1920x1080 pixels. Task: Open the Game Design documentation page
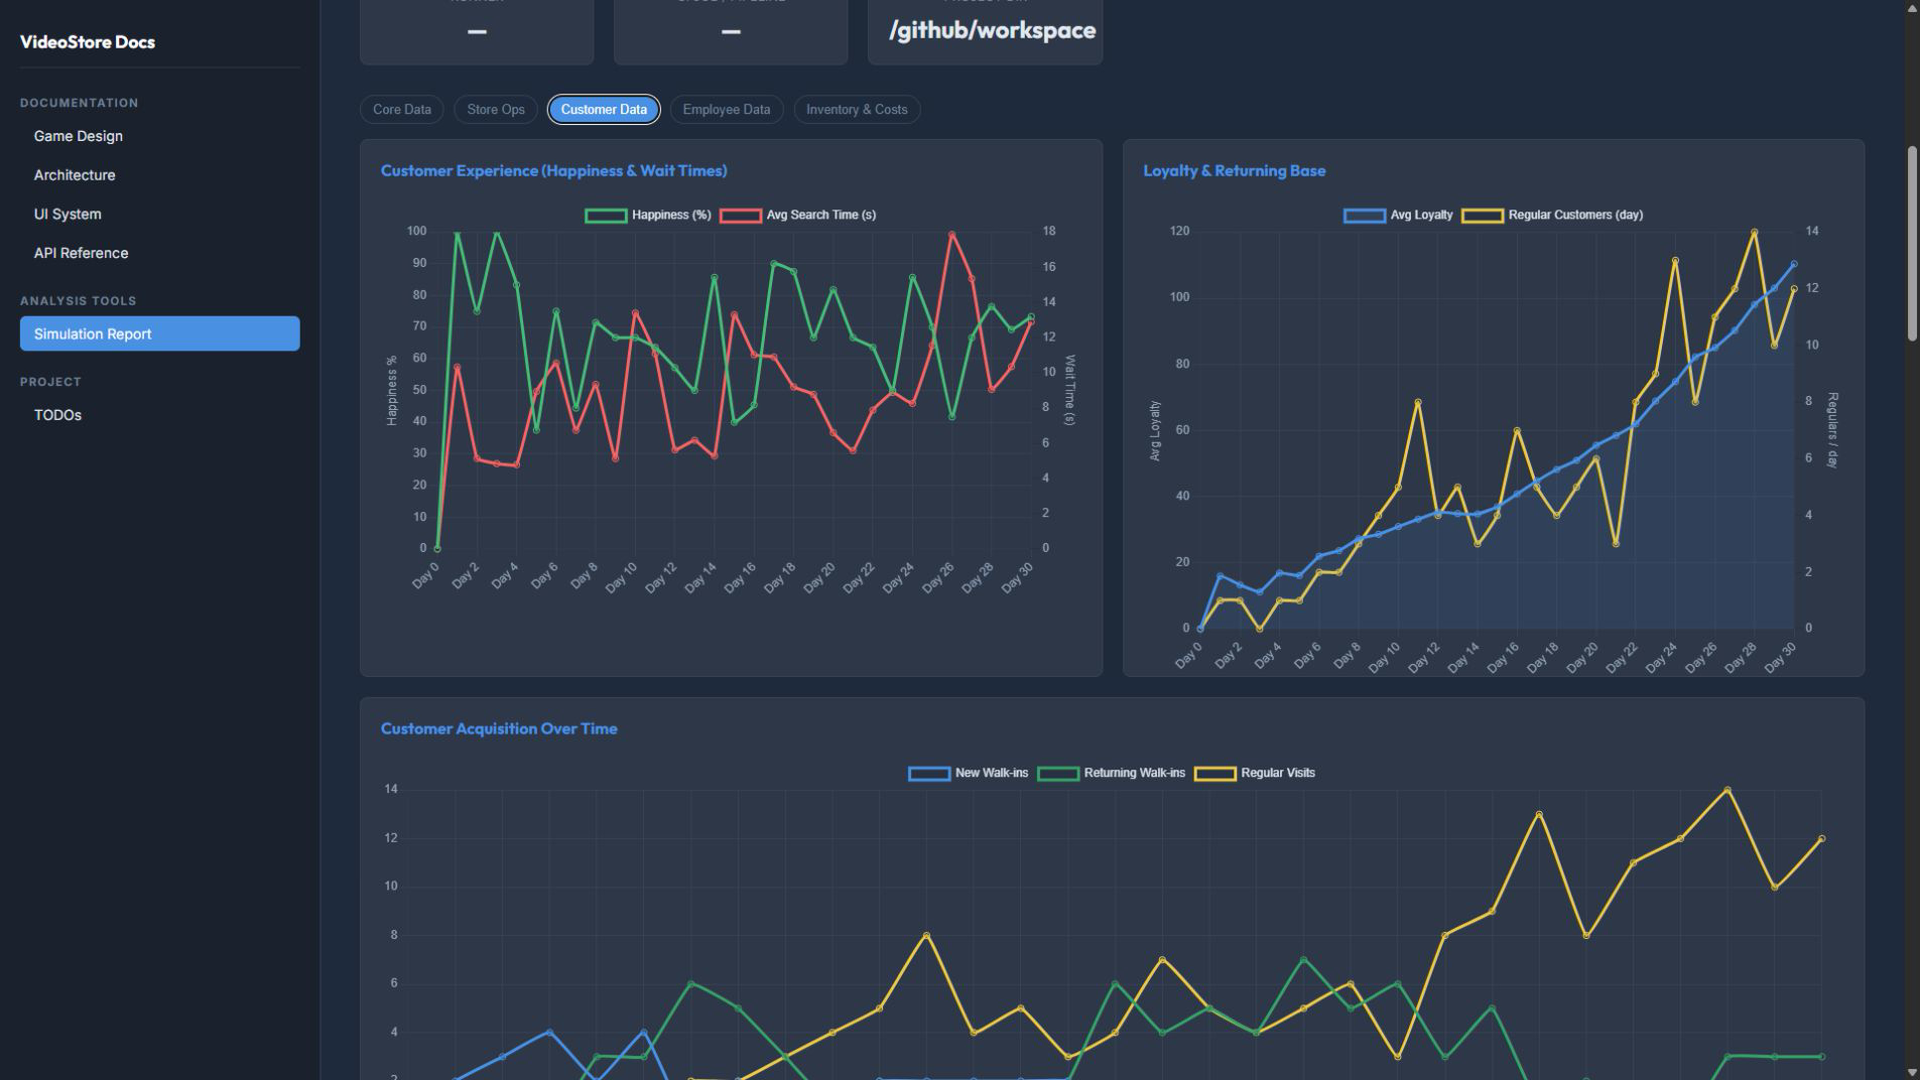[x=78, y=136]
